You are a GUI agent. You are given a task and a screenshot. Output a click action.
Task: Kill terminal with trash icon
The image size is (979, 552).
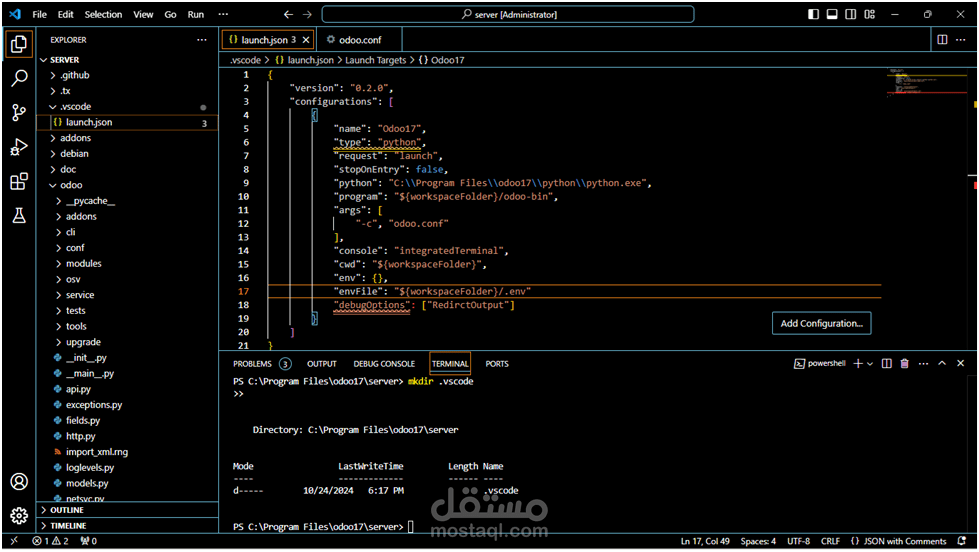(905, 363)
